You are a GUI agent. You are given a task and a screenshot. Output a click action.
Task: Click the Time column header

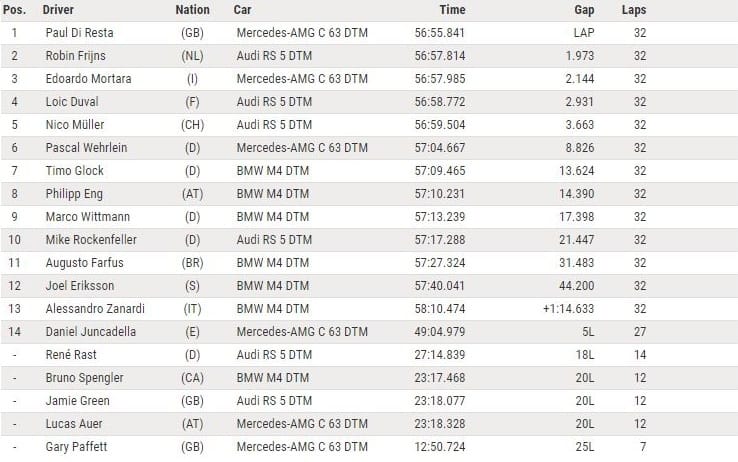pos(452,9)
